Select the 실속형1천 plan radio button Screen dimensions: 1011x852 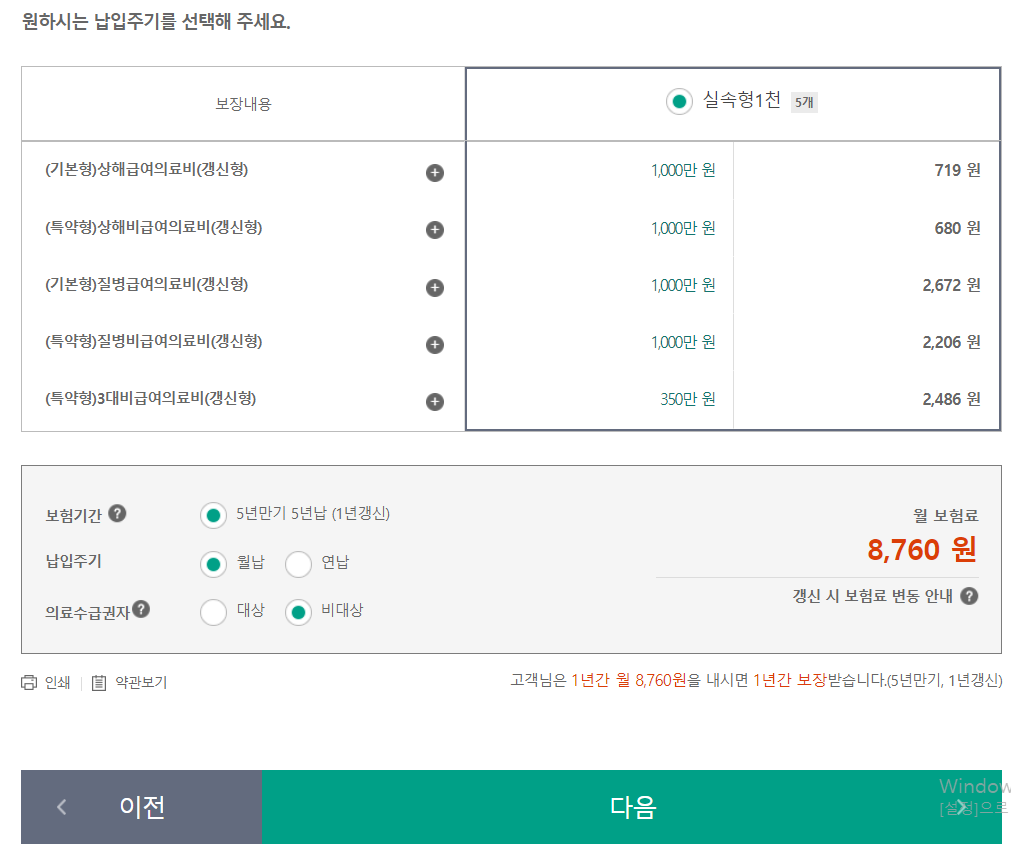679,101
